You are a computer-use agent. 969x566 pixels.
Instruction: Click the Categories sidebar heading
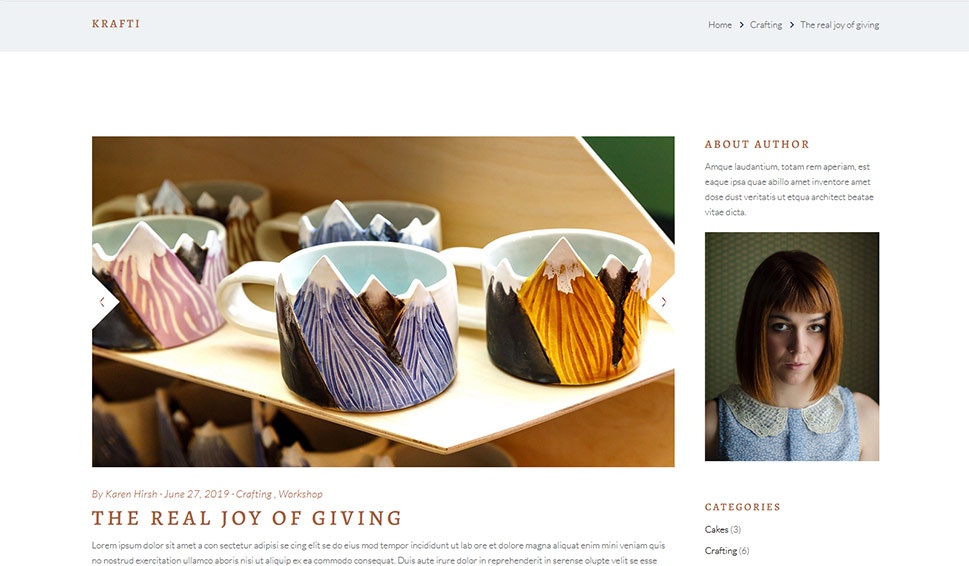pyautogui.click(x=743, y=507)
